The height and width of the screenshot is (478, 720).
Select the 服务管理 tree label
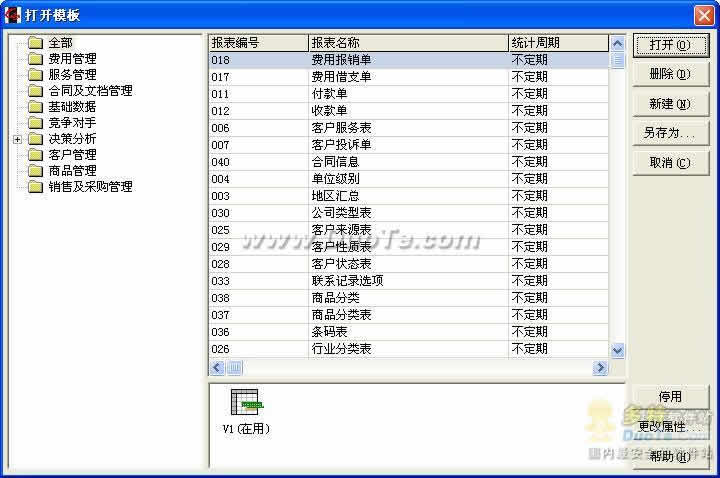click(73, 75)
